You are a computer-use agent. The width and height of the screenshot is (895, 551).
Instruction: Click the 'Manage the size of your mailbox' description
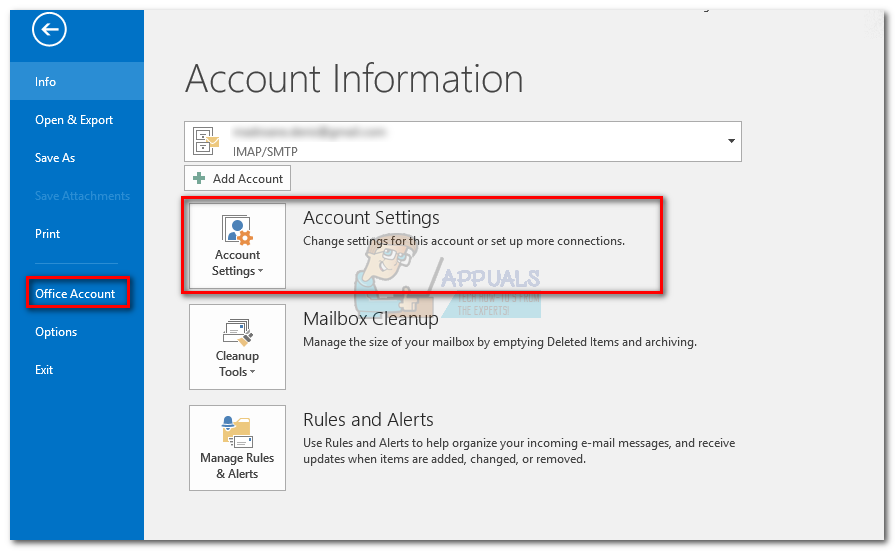pyautogui.click(x=499, y=342)
